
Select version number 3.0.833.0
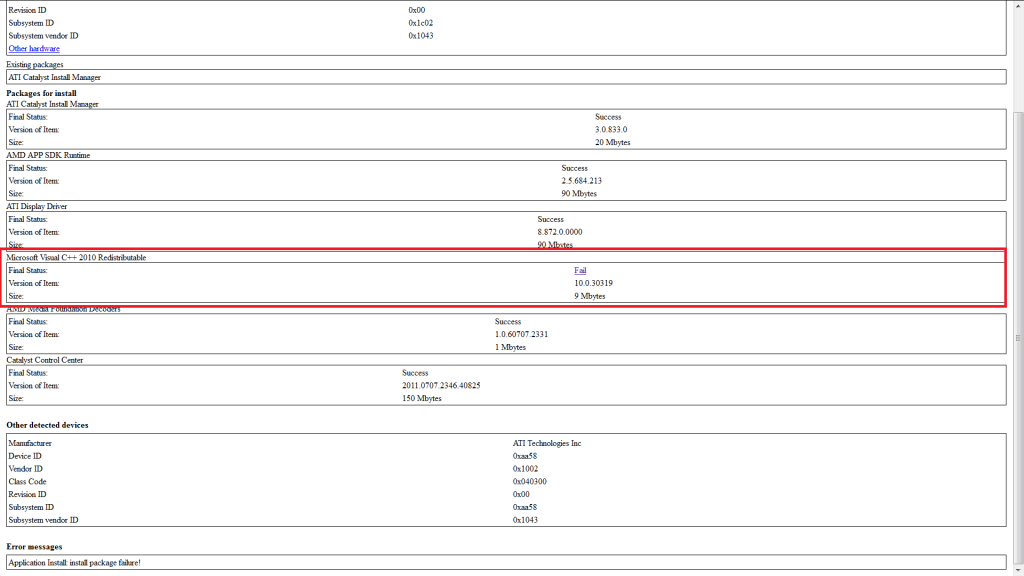[x=611, y=129]
